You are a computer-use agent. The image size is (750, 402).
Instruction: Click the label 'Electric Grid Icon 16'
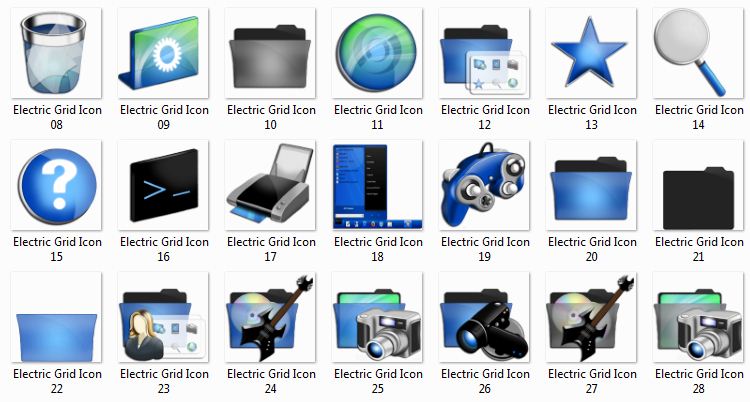pyautogui.click(x=165, y=249)
